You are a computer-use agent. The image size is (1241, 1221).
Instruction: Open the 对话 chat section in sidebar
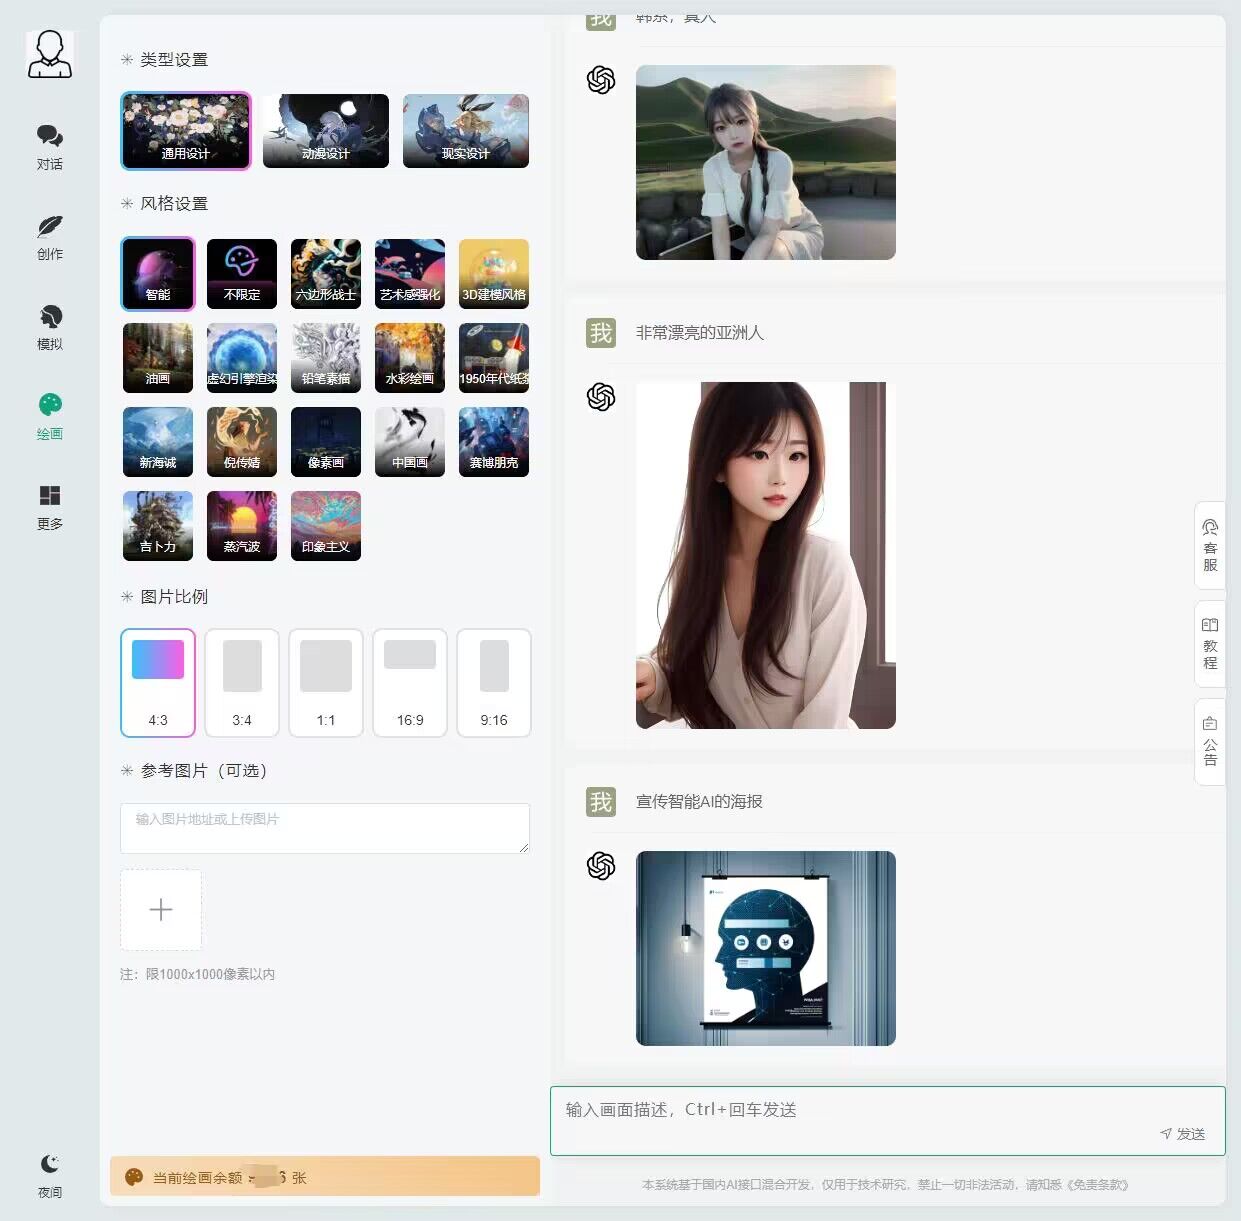[x=49, y=146]
